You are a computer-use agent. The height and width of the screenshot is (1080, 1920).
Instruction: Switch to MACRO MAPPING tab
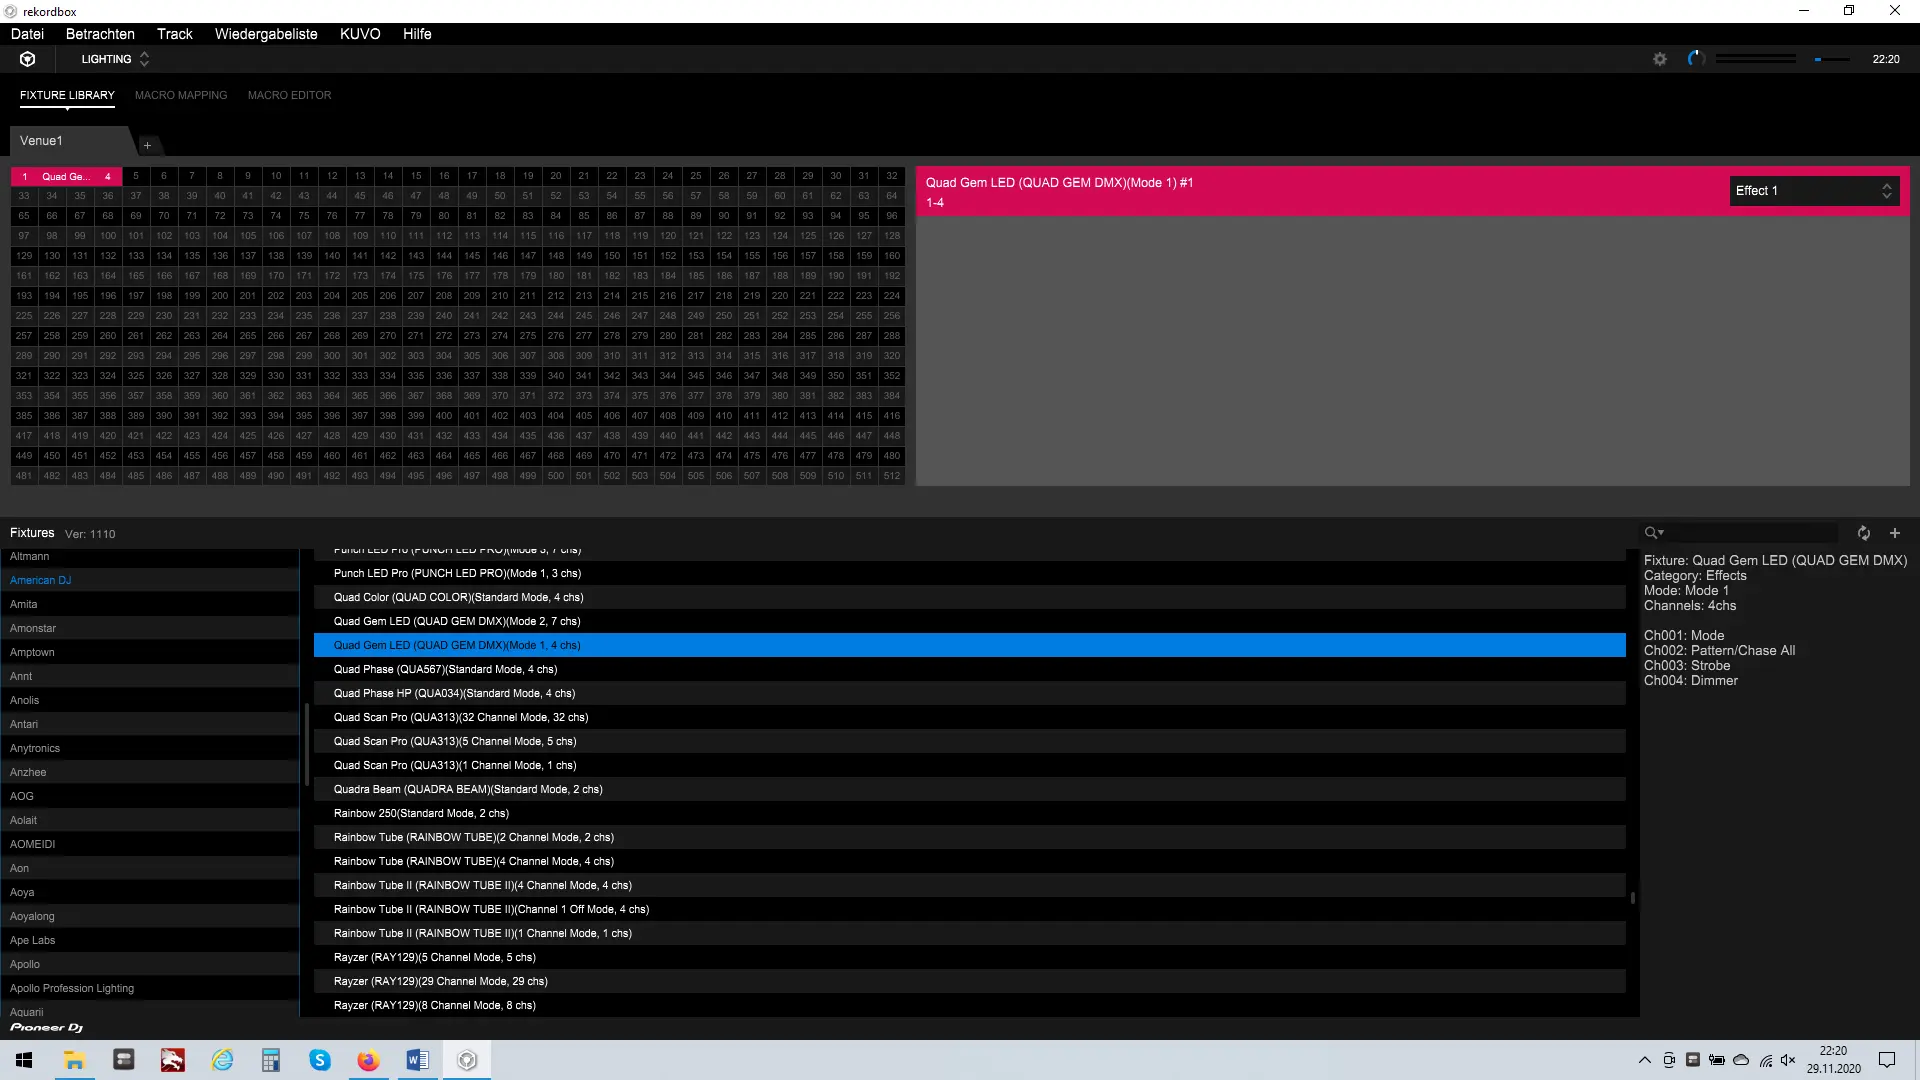pyautogui.click(x=181, y=95)
